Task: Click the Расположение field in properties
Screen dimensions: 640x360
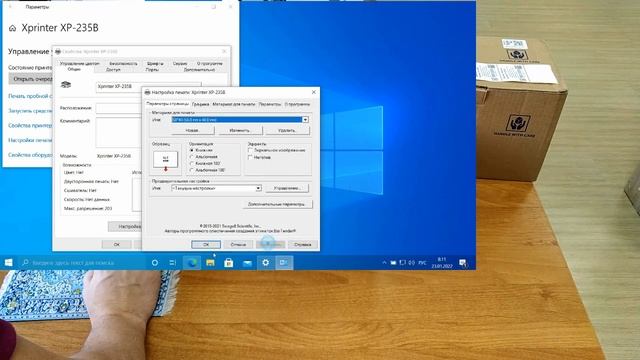Action: coord(119,108)
